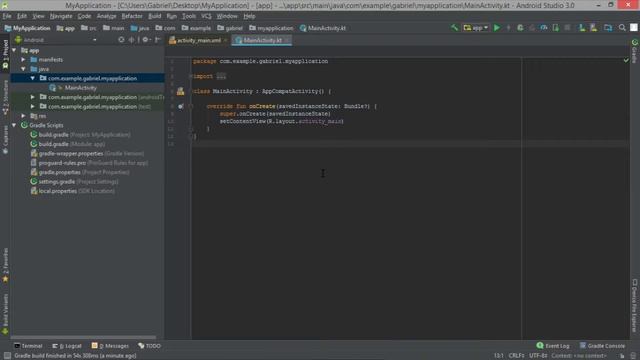Open the Refactor menu
Screen dimensions: 640x360
pos(132,16)
